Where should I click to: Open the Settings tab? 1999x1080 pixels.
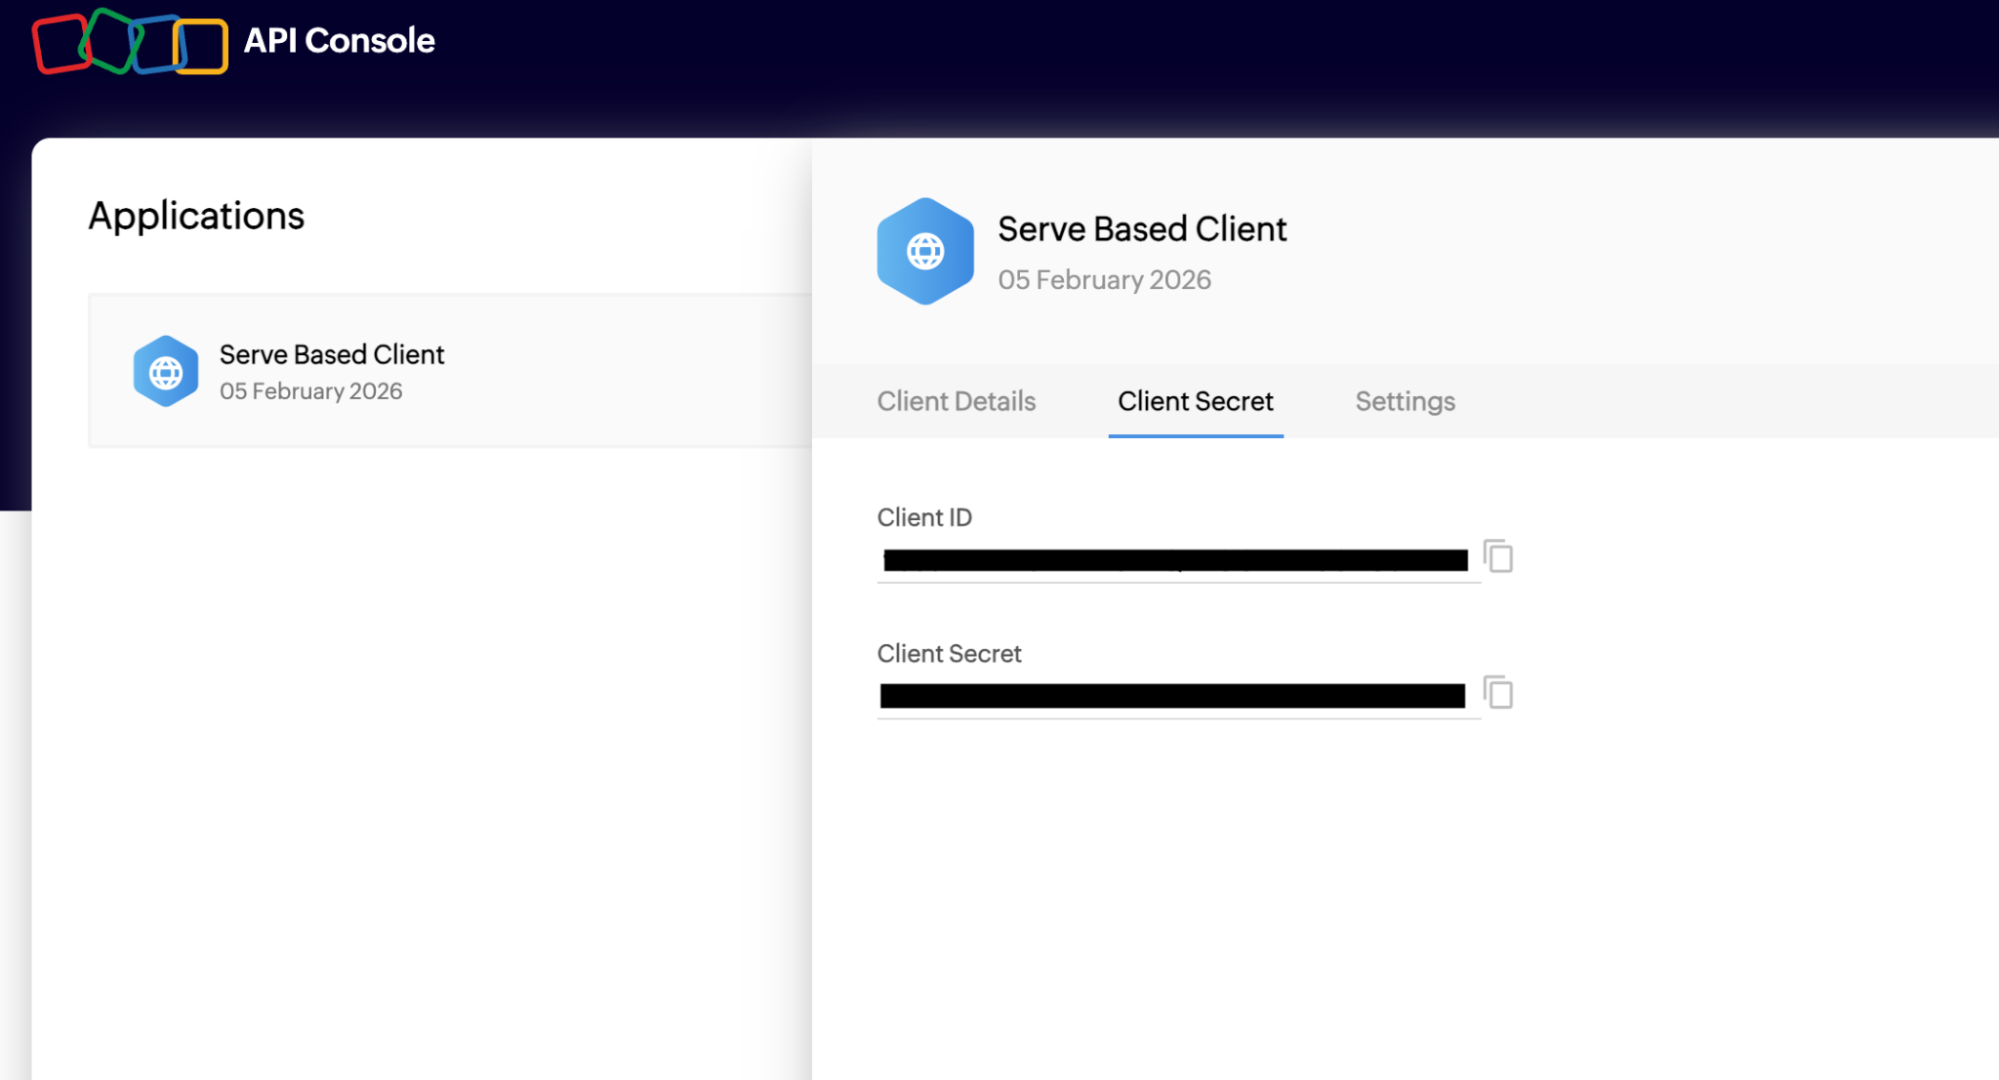point(1404,401)
